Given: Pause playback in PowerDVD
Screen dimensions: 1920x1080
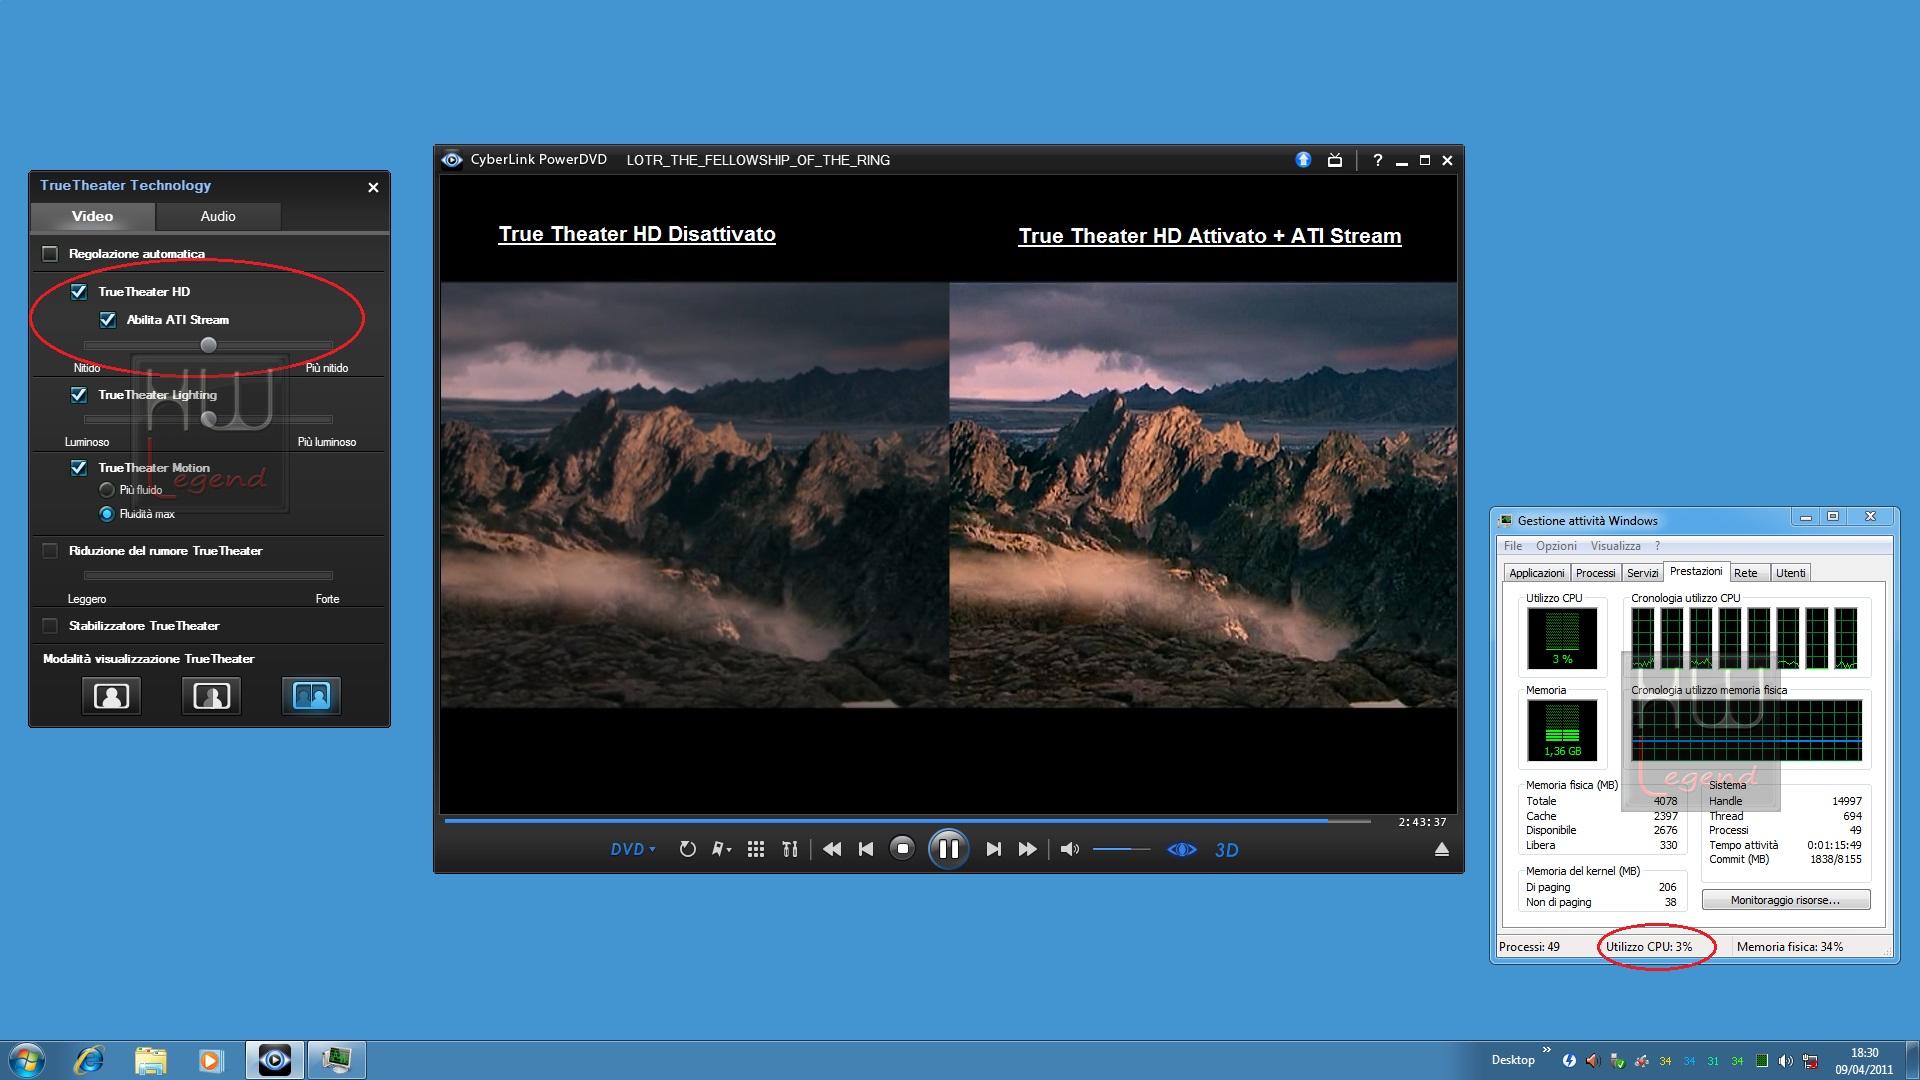Looking at the screenshot, I should (x=948, y=849).
